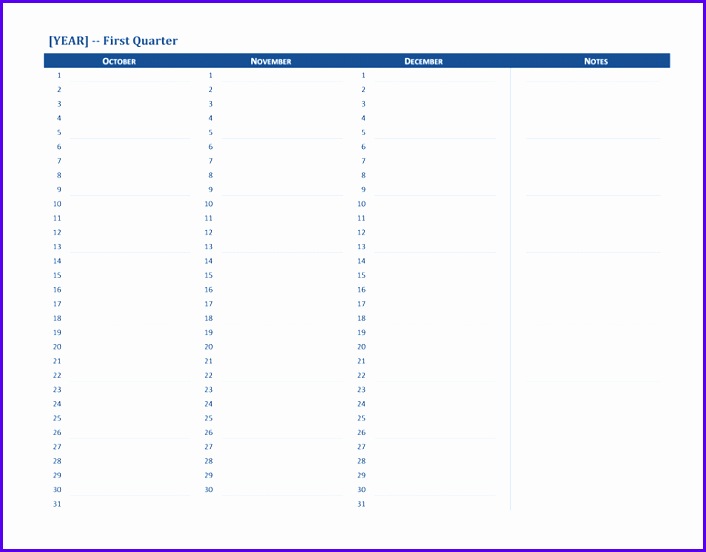Click the [YEAR] -- First Quarter title
Image resolution: width=706 pixels, height=552 pixels.
point(113,41)
